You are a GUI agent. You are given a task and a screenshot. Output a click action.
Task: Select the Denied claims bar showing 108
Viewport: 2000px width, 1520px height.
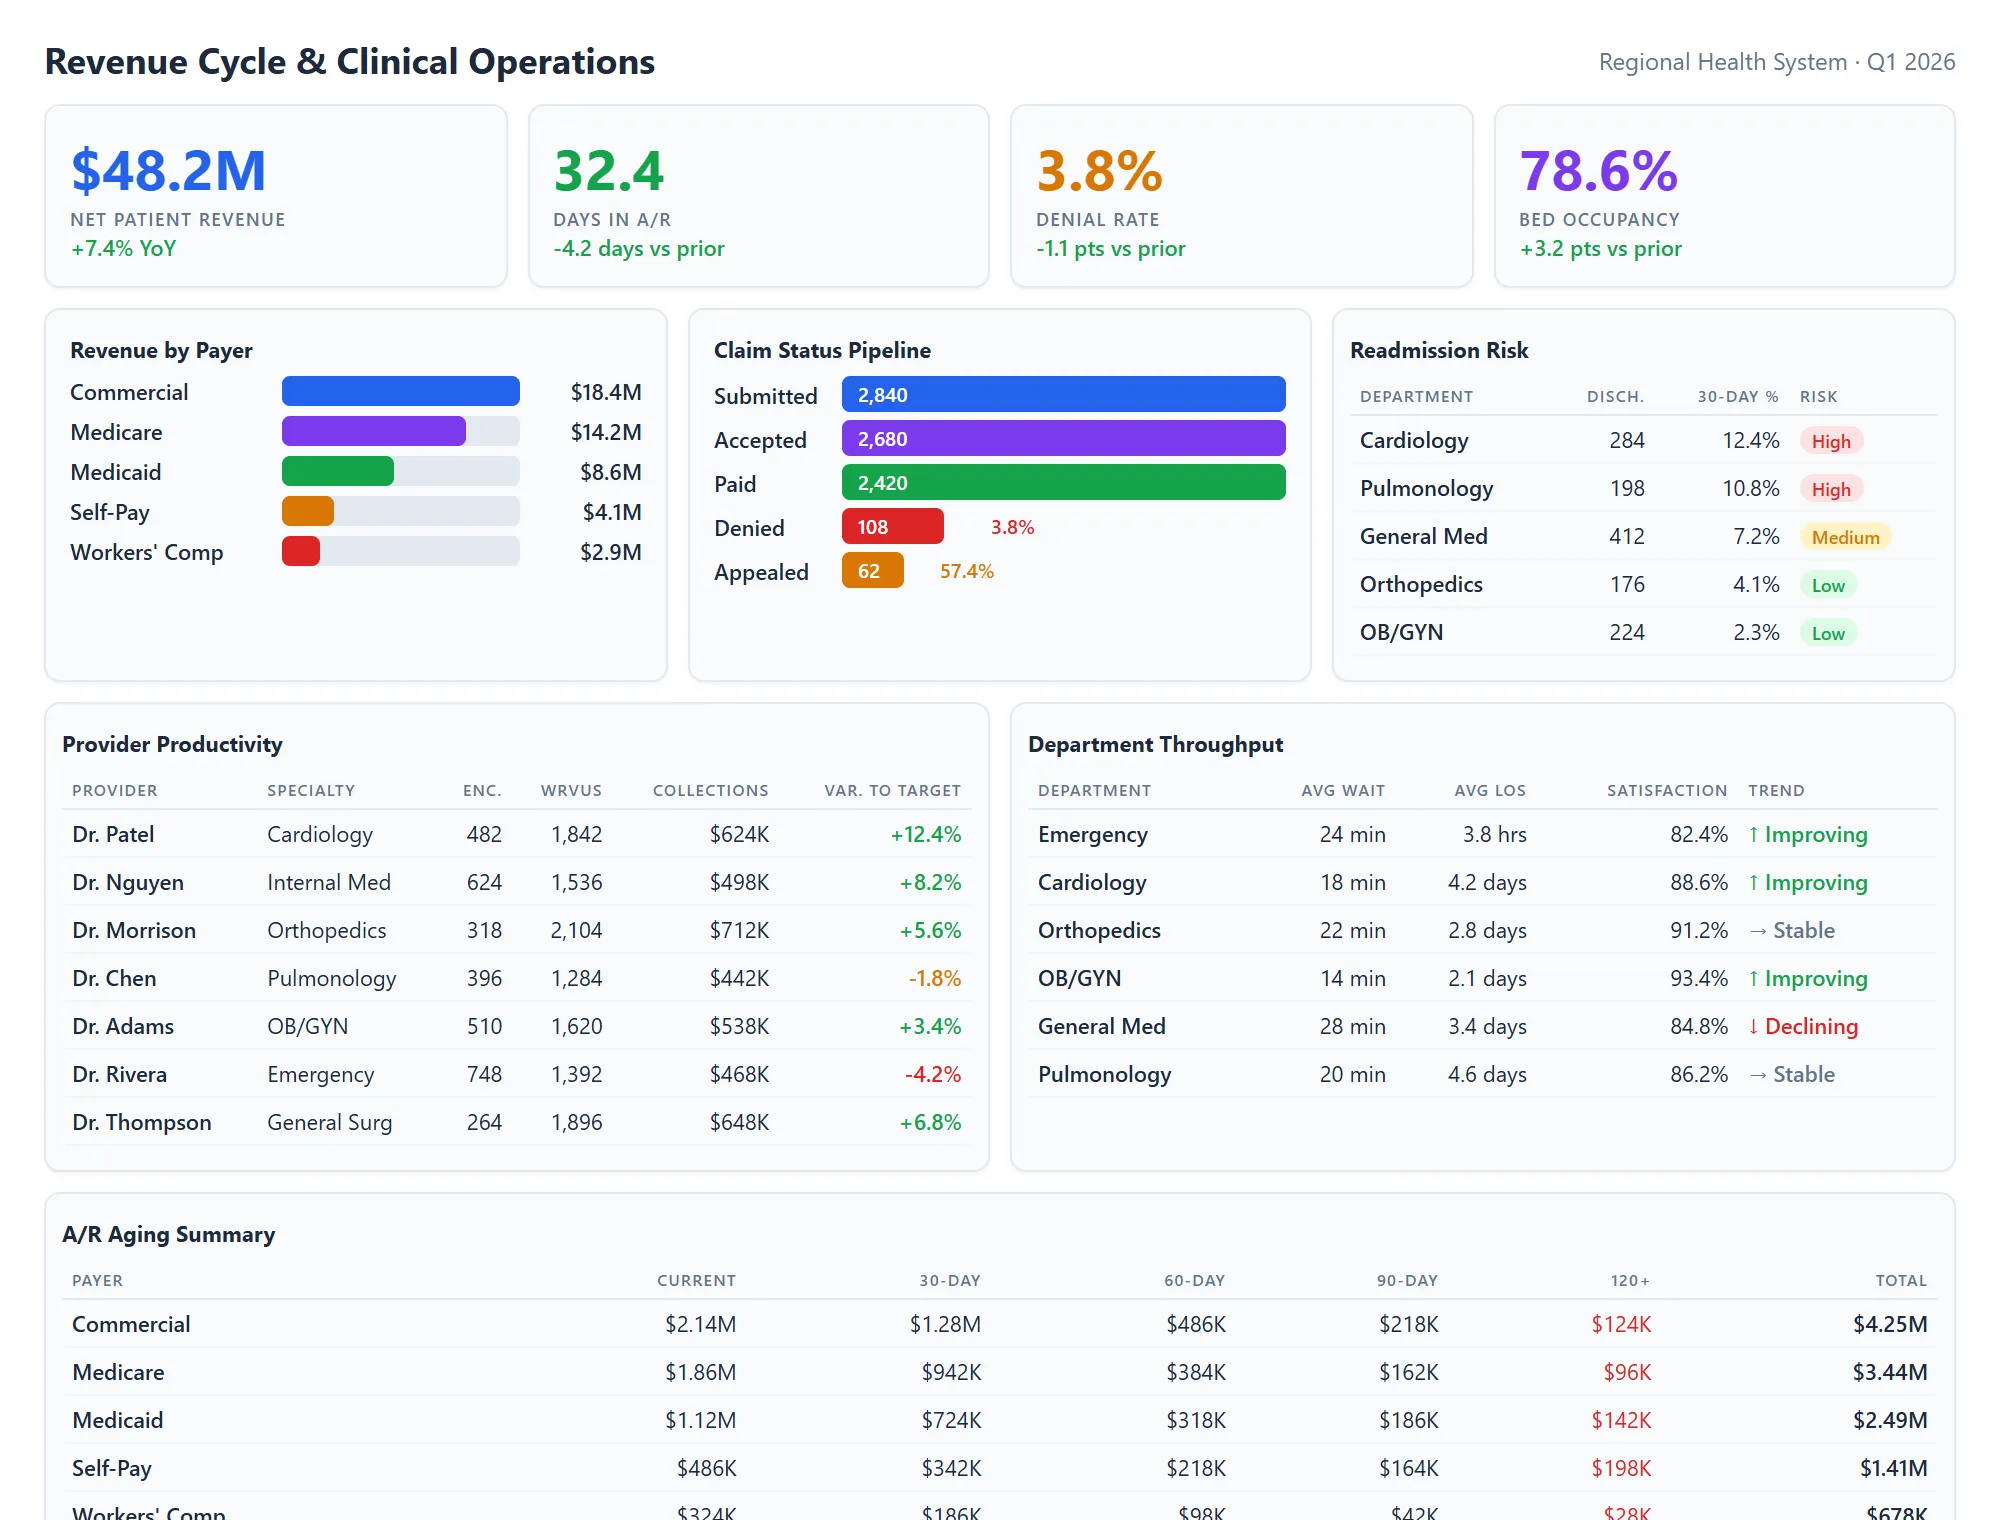[x=892, y=526]
